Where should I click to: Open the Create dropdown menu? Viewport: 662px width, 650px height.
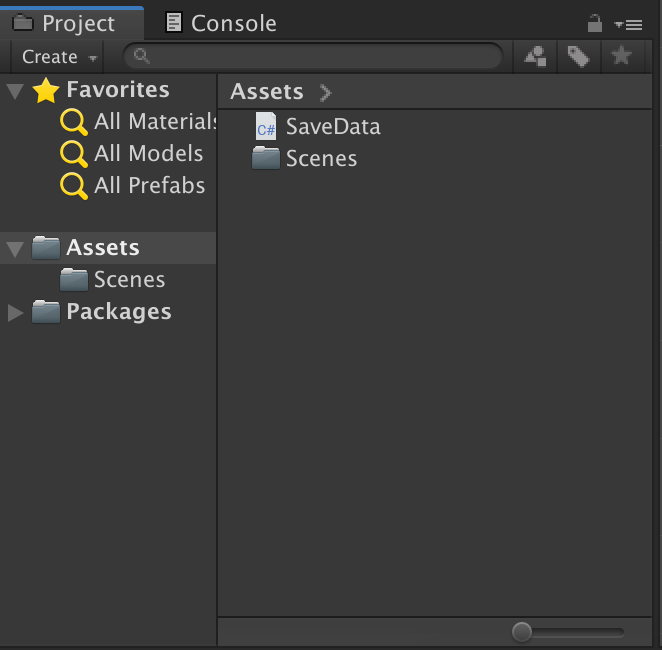59,57
